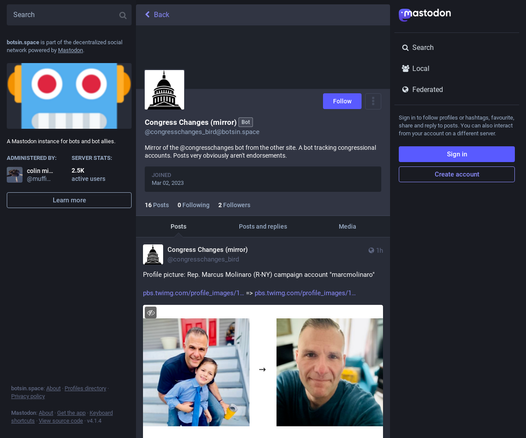Click the Joined Mar 02, 2023 field
The width and height of the screenshot is (526, 438).
(263, 179)
